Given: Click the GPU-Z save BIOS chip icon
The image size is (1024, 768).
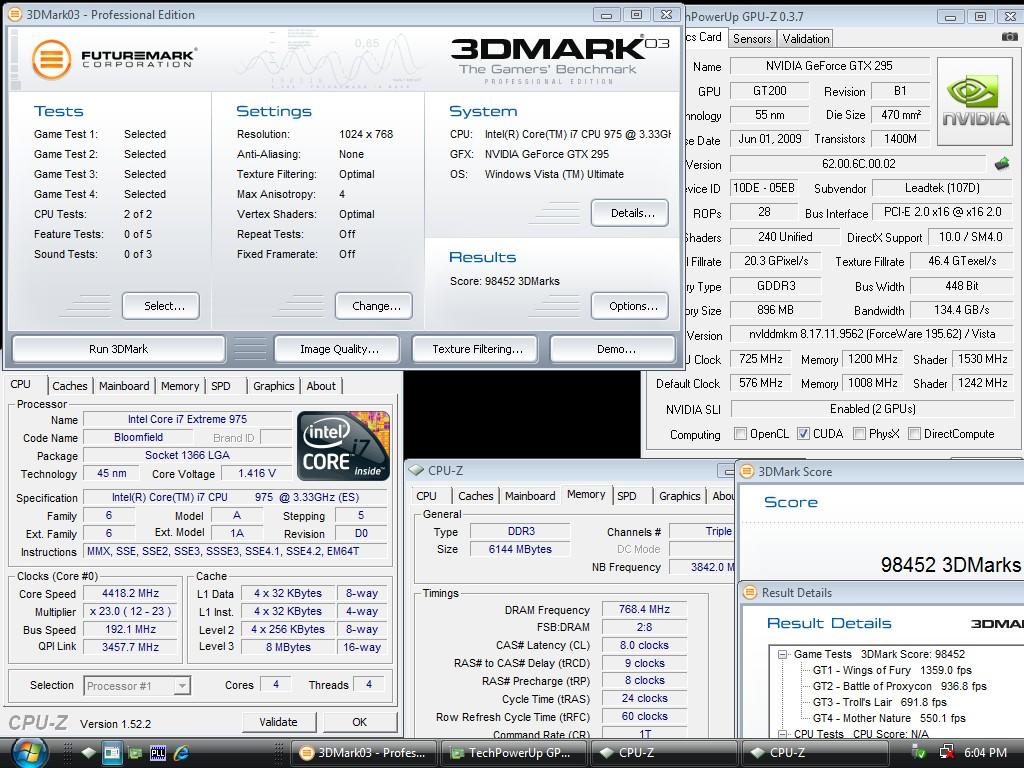Looking at the screenshot, I should pyautogui.click(x=1002, y=164).
